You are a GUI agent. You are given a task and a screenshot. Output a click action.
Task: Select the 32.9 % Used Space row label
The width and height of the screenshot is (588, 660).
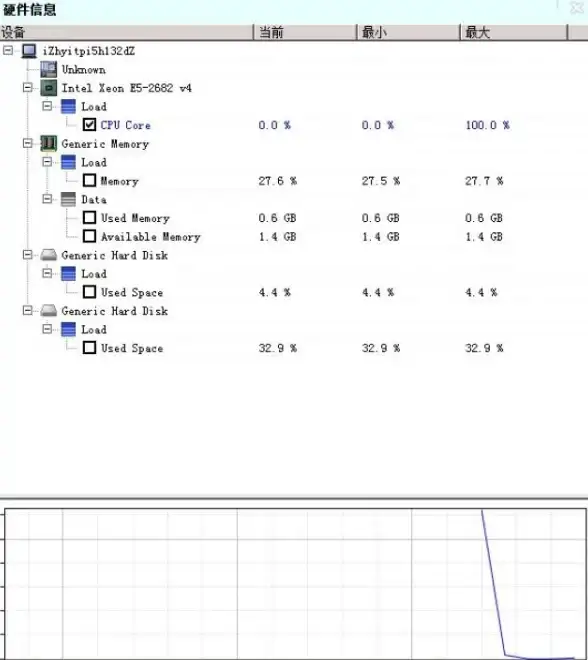click(x=132, y=348)
